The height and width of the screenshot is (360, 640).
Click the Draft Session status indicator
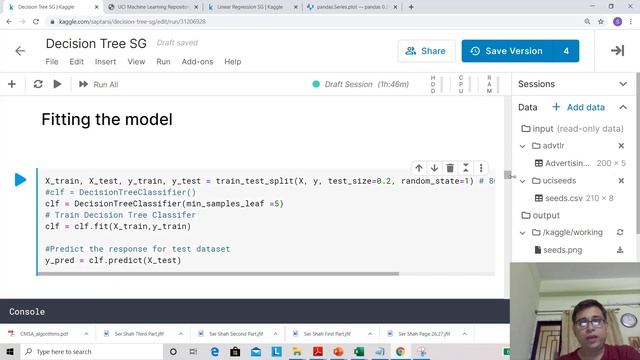360,84
